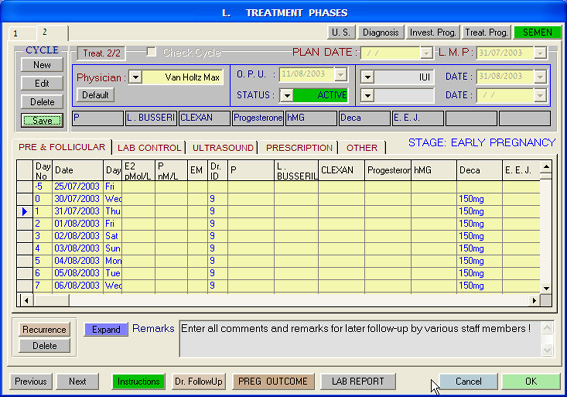
Task: Open Treat. Prog. button
Action: tap(486, 33)
